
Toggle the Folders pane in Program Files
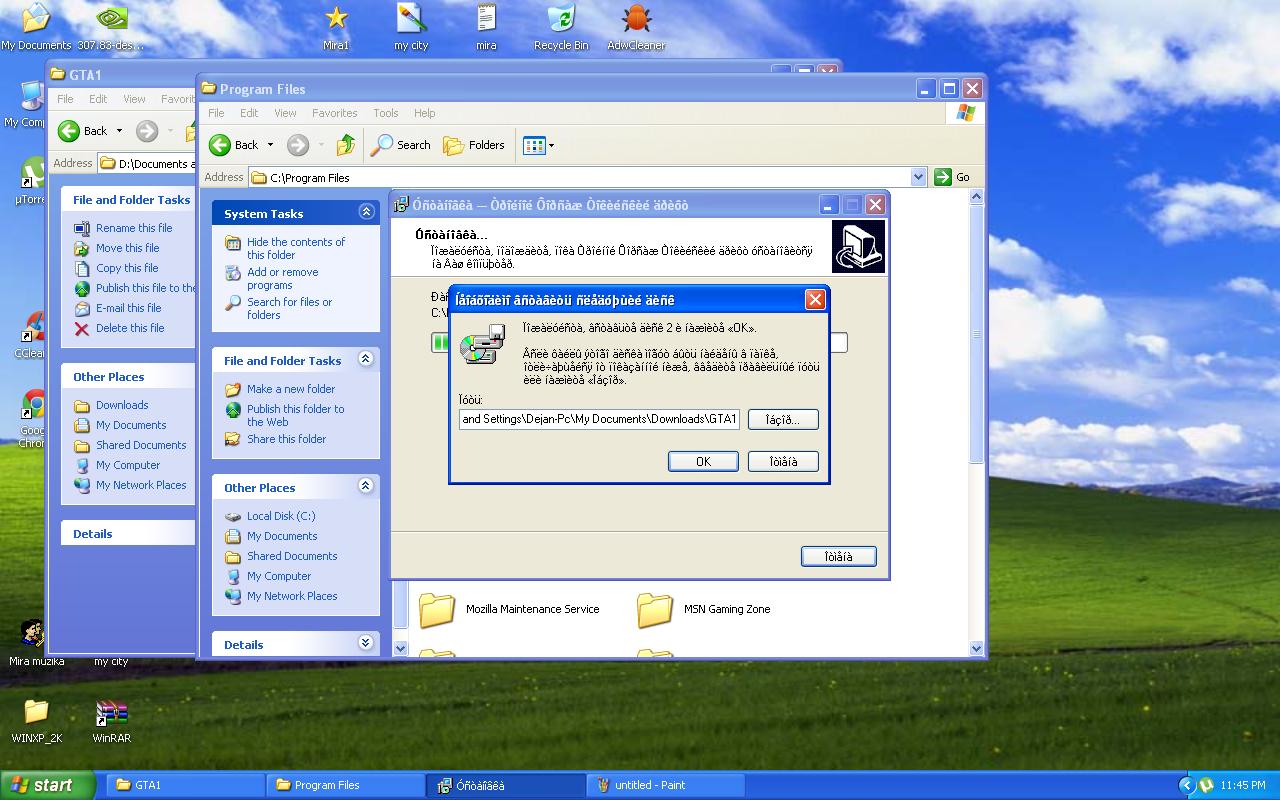click(x=474, y=145)
